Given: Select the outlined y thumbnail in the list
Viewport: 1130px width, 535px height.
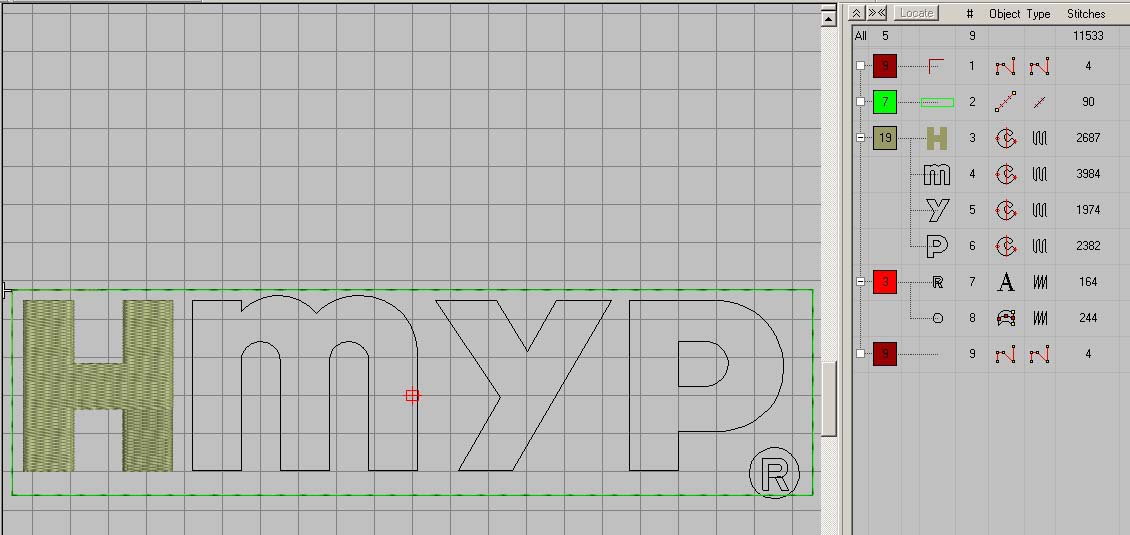Looking at the screenshot, I should pos(938,210).
